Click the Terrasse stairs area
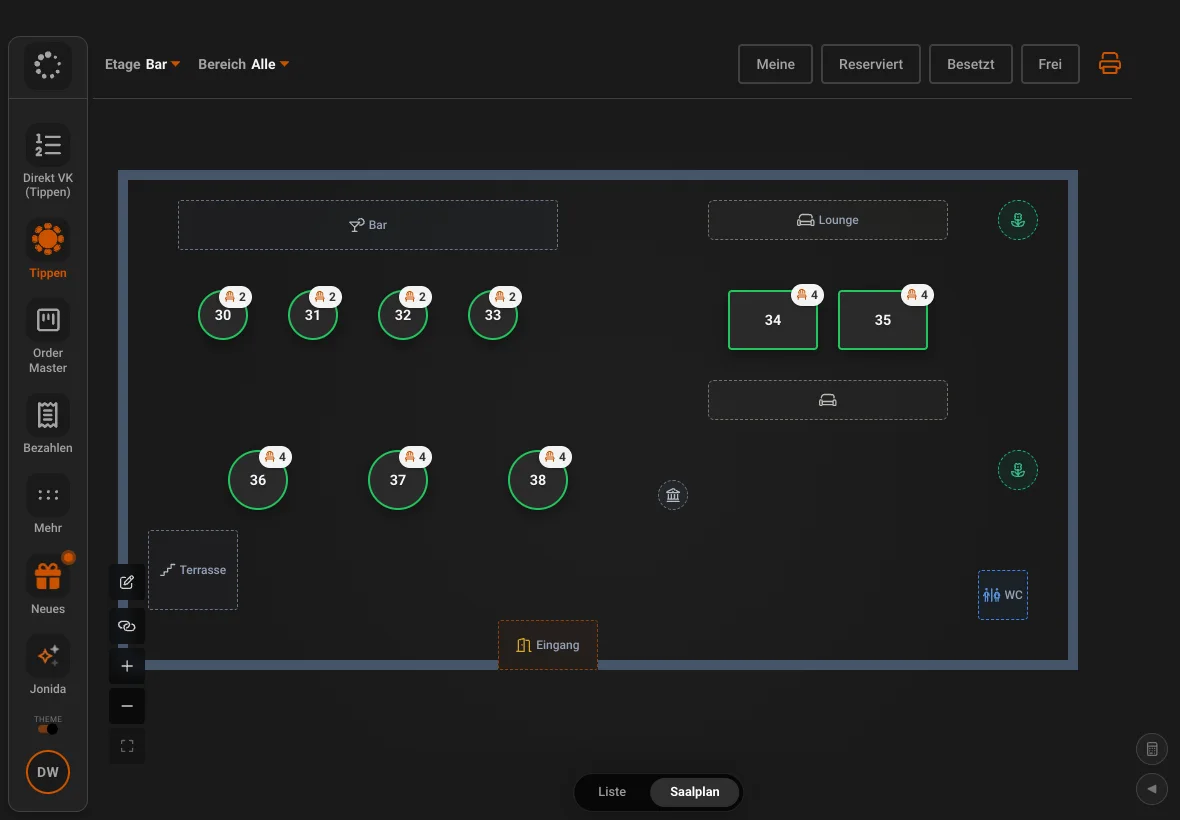Screen dimensions: 1180x820 pyautogui.click(x=193, y=569)
